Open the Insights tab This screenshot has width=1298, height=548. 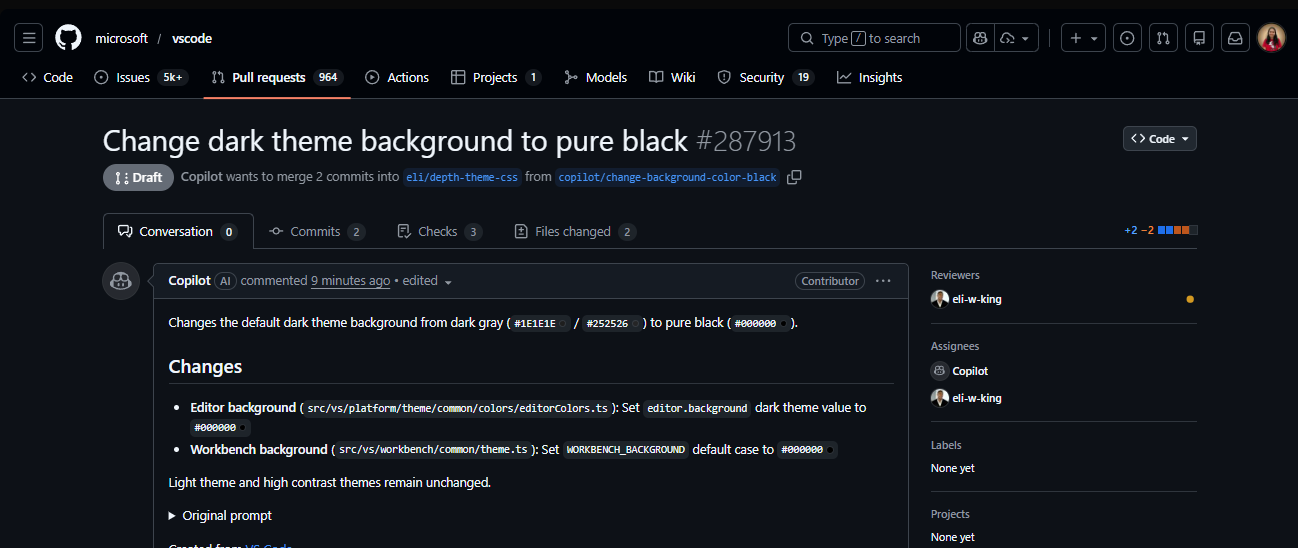click(870, 77)
